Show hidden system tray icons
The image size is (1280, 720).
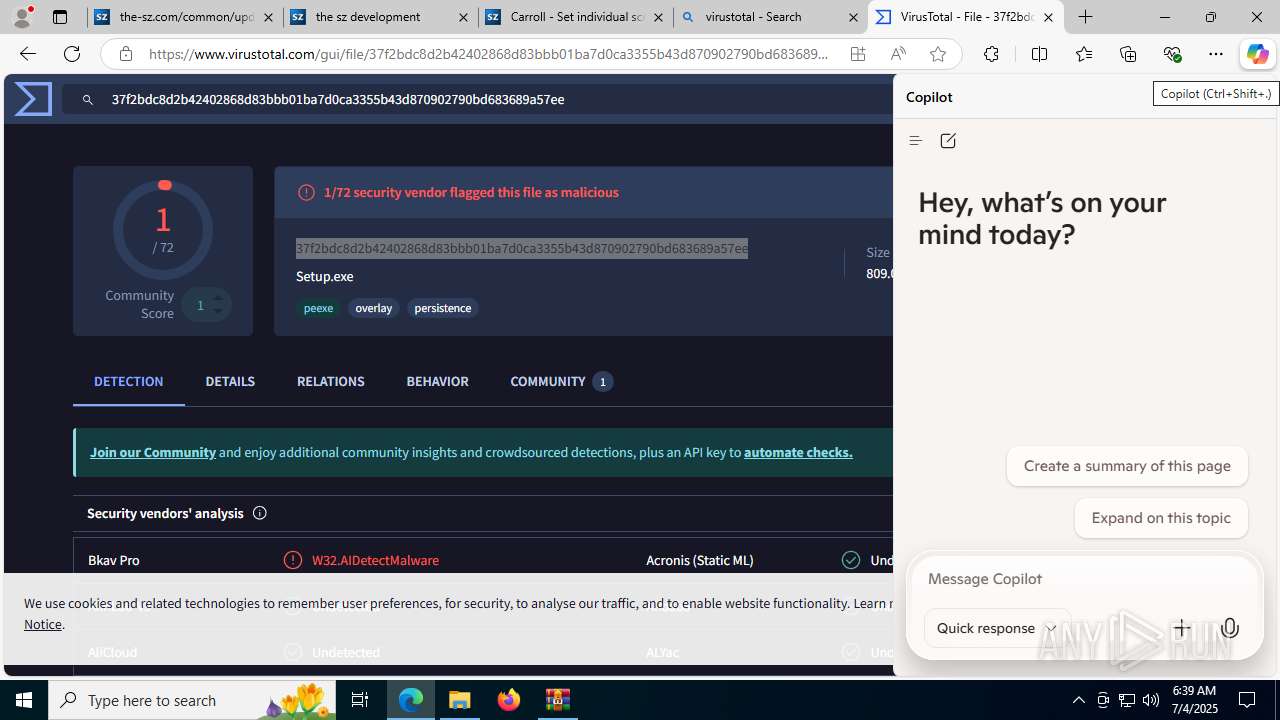tap(1078, 700)
